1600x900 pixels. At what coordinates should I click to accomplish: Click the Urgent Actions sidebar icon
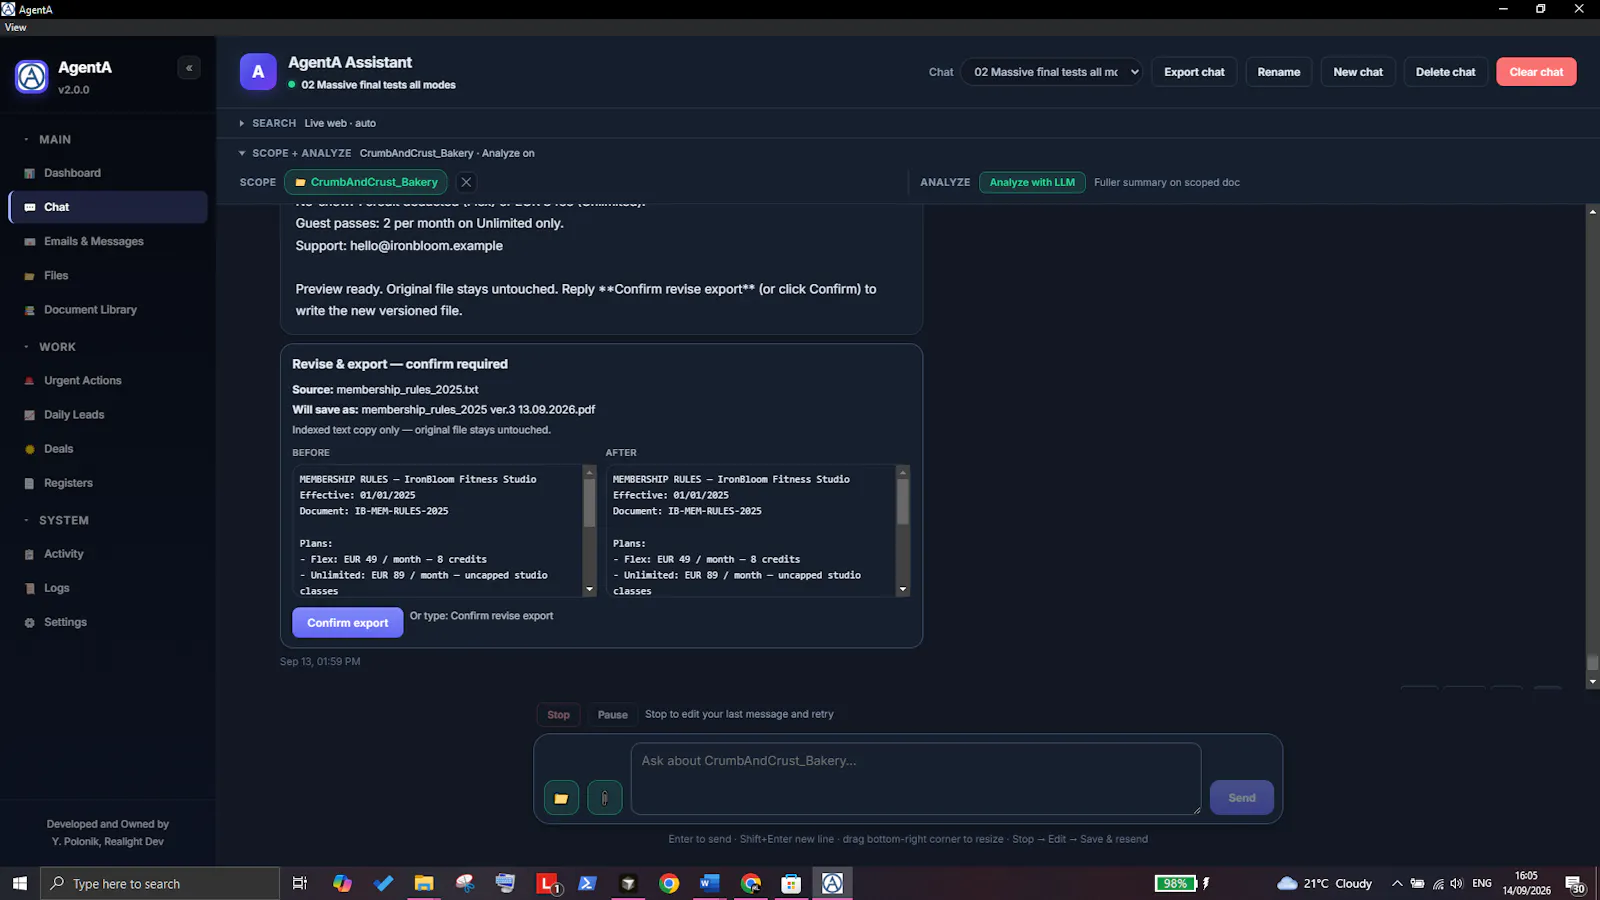coord(30,381)
